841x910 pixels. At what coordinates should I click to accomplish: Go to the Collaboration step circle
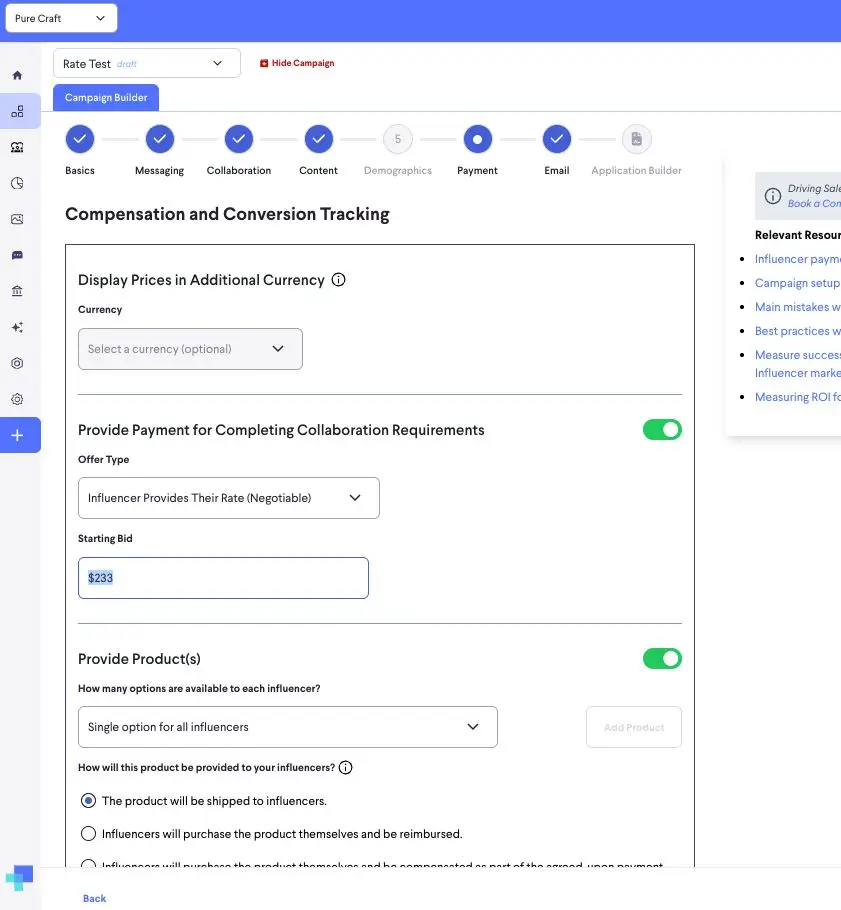pyautogui.click(x=239, y=139)
